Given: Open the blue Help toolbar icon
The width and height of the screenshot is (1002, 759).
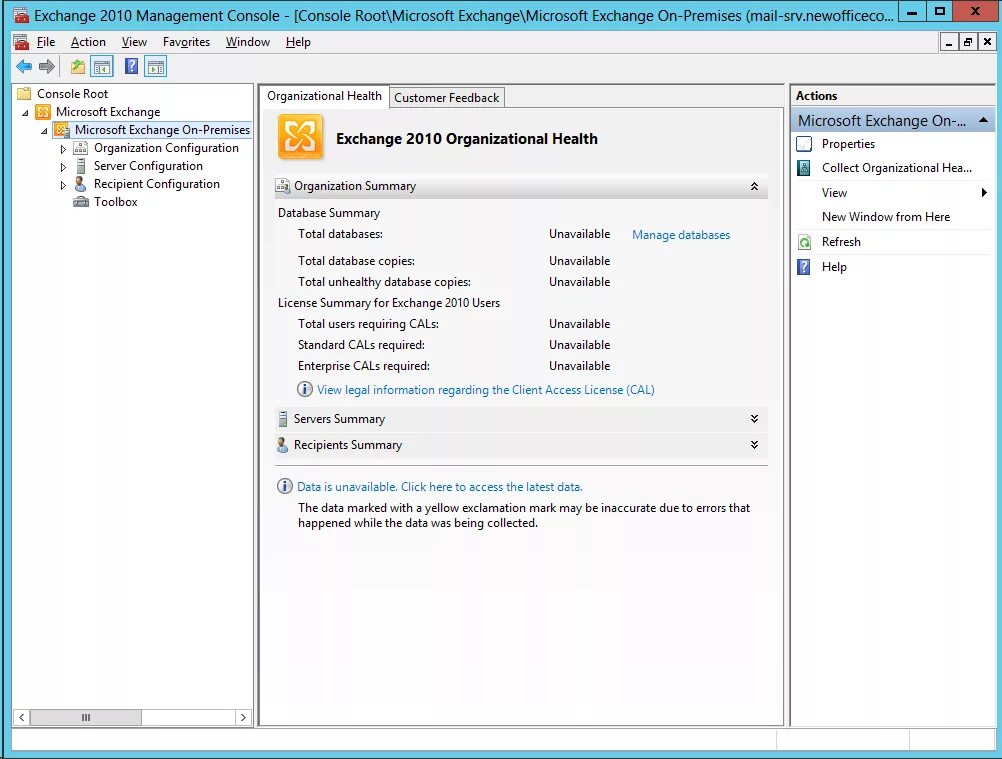Looking at the screenshot, I should tap(131, 66).
